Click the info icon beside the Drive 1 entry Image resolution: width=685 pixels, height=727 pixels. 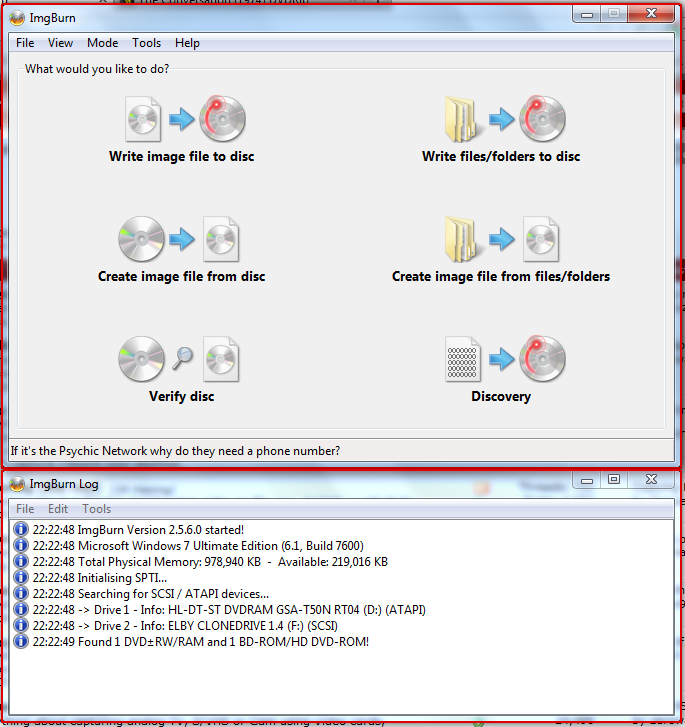(20, 609)
